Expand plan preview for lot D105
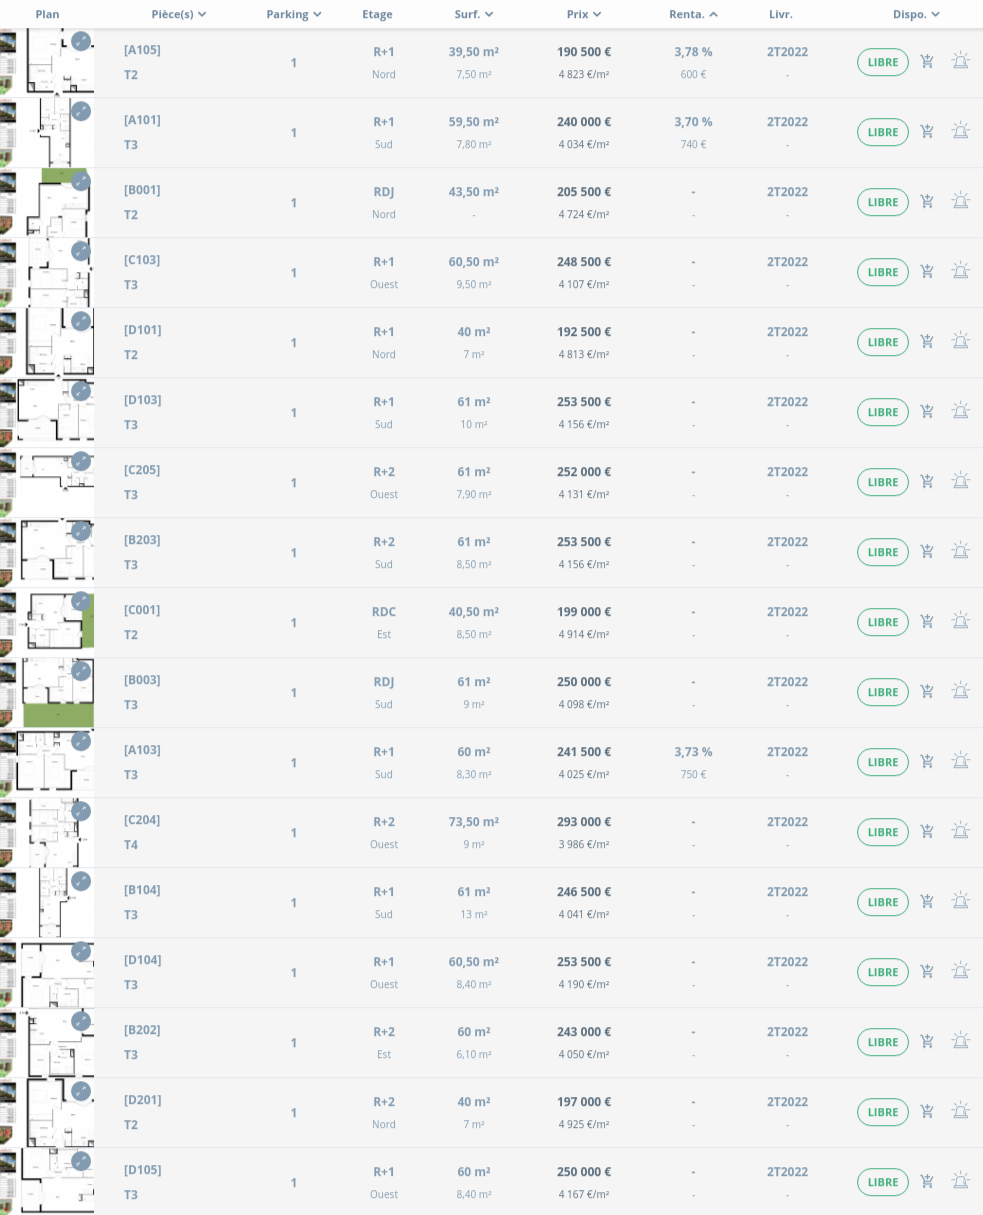 (x=81, y=1161)
